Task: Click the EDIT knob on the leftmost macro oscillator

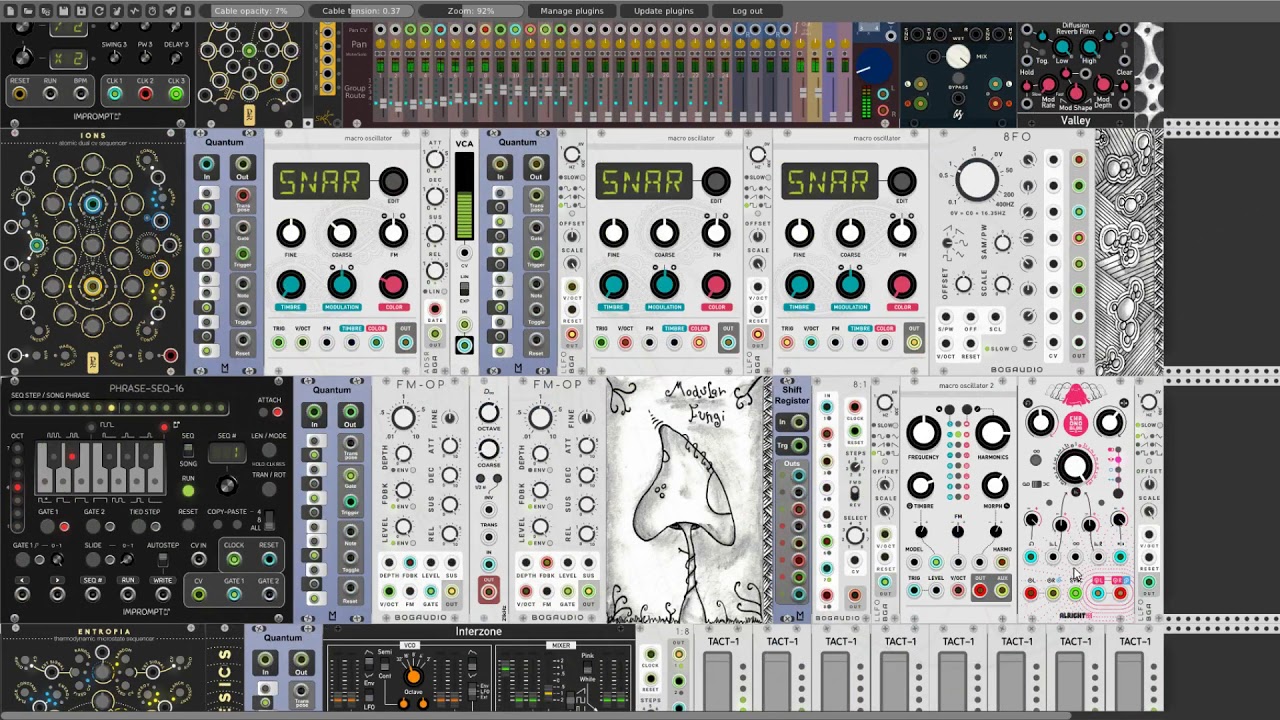Action: click(393, 181)
